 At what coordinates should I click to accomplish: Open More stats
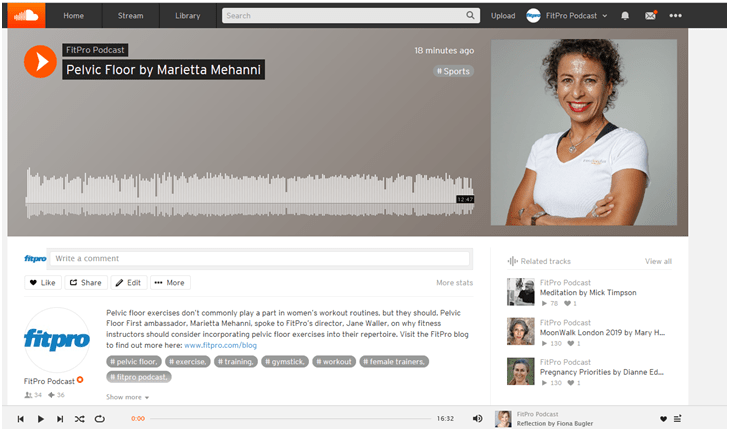(x=454, y=282)
